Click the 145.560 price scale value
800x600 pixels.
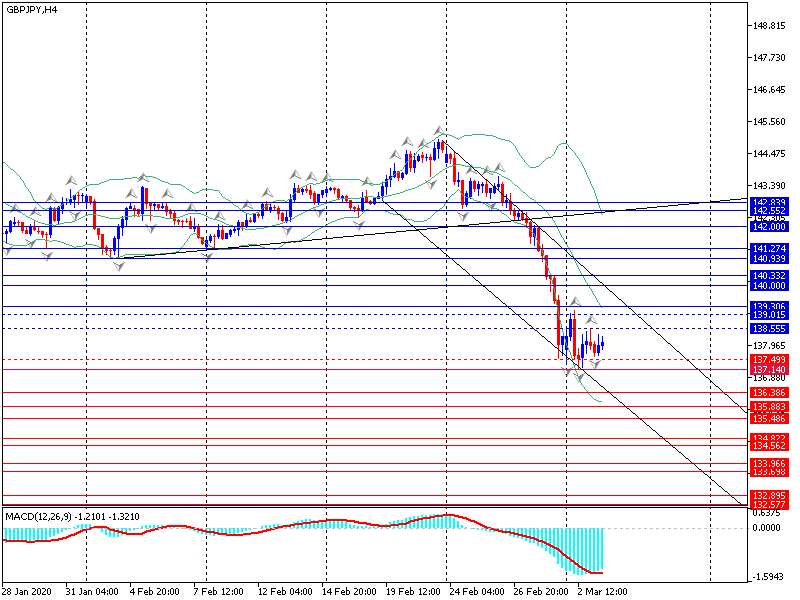pyautogui.click(x=768, y=122)
